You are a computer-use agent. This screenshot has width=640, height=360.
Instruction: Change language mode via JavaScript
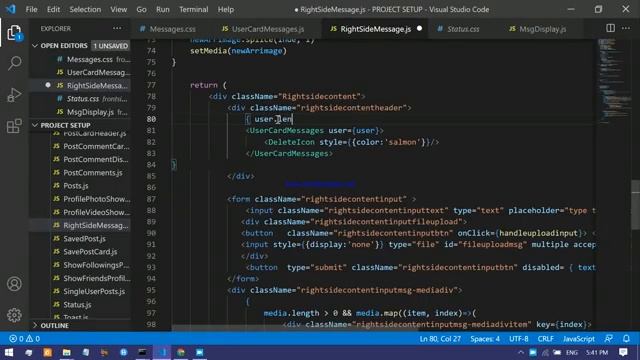click(578, 339)
